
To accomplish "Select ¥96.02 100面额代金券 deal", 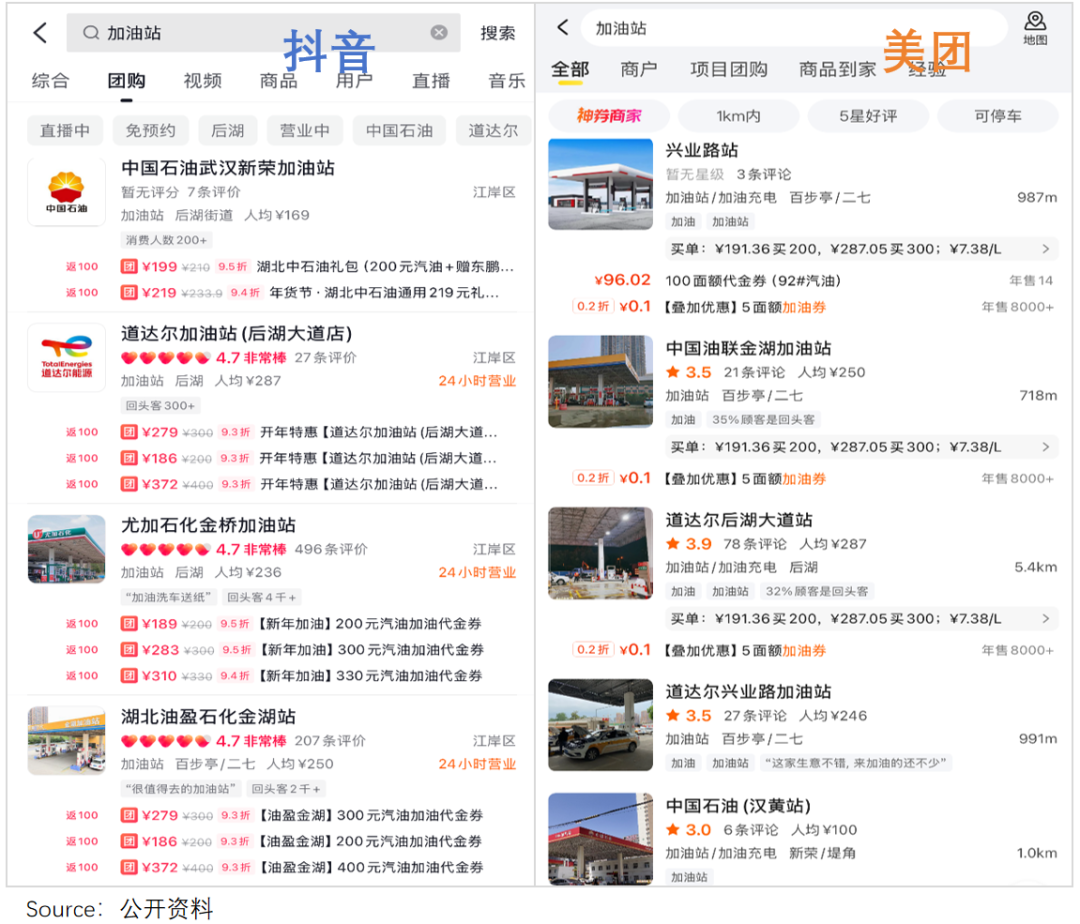I will (823, 280).
